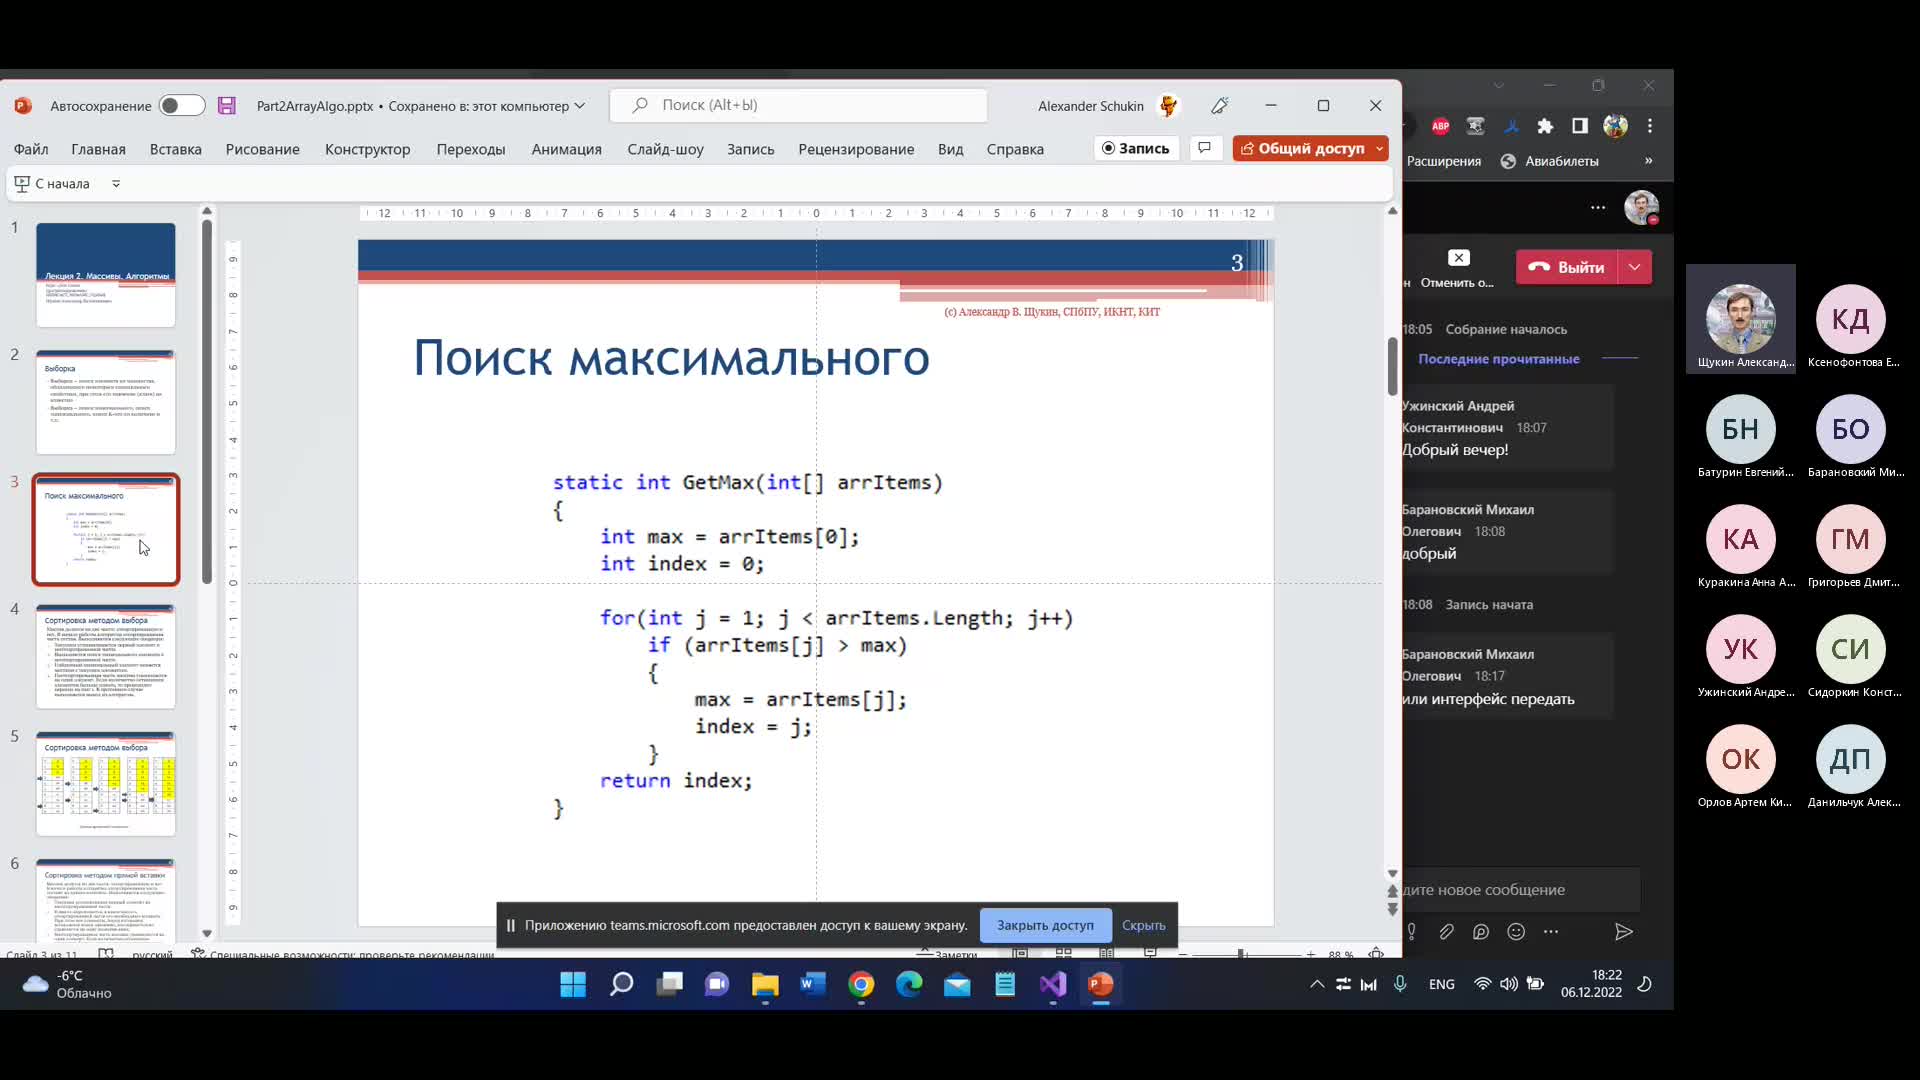
Task: Click the ENG language indicator
Action: tap(1441, 985)
